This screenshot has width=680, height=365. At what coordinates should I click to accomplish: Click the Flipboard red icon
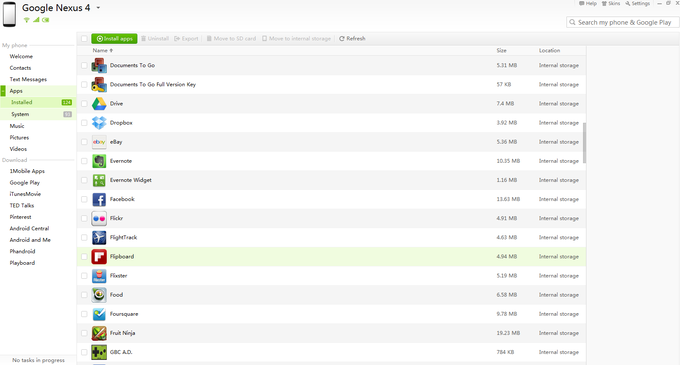pyautogui.click(x=99, y=257)
